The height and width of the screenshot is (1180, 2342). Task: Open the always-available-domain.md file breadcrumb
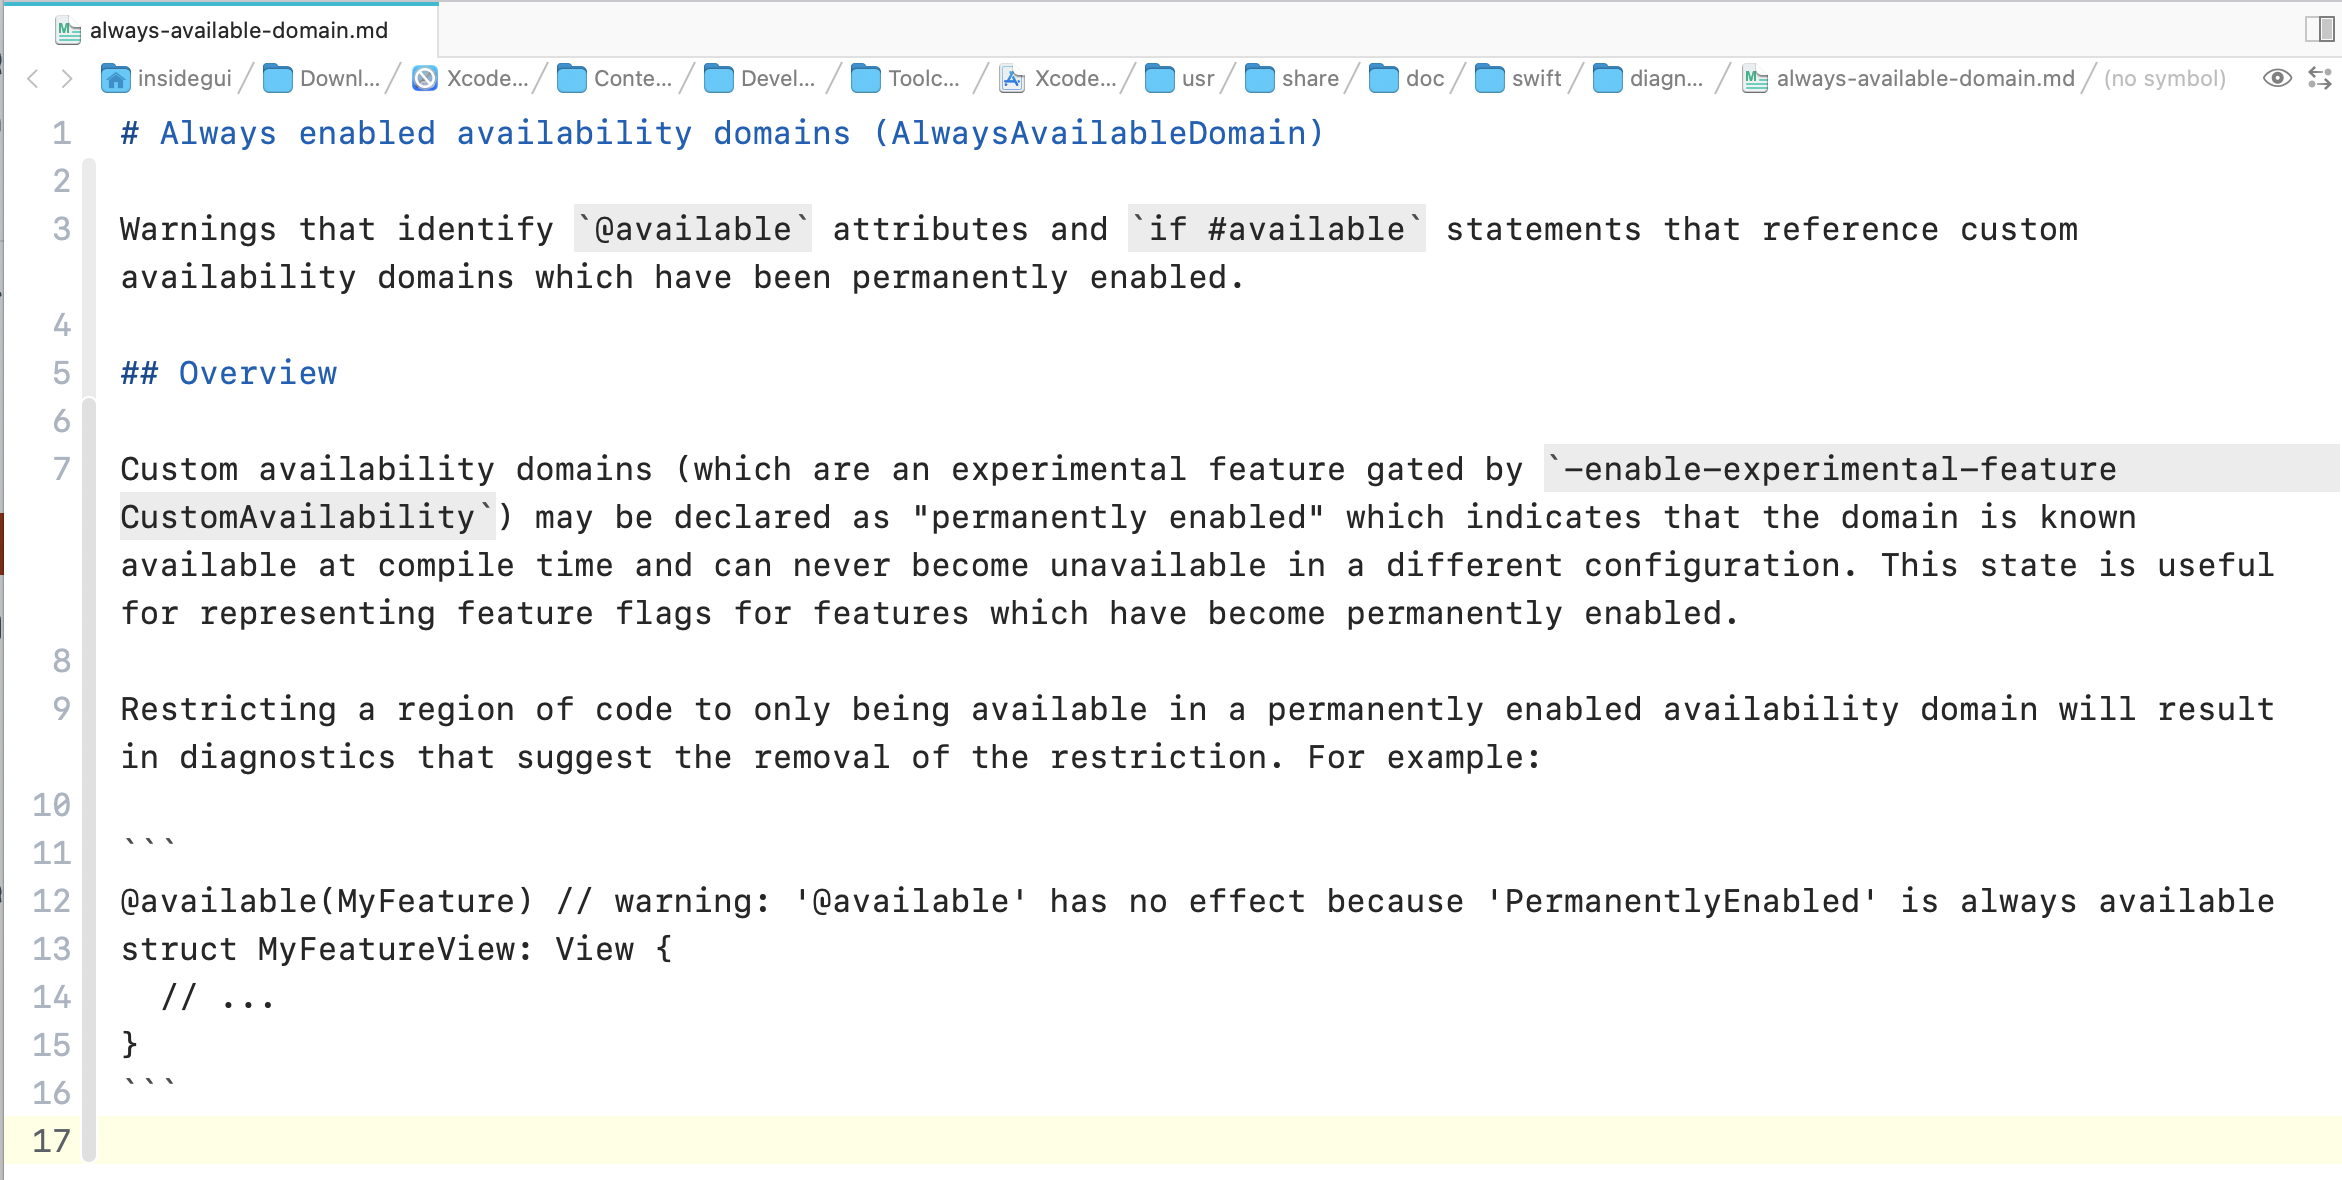1909,79
